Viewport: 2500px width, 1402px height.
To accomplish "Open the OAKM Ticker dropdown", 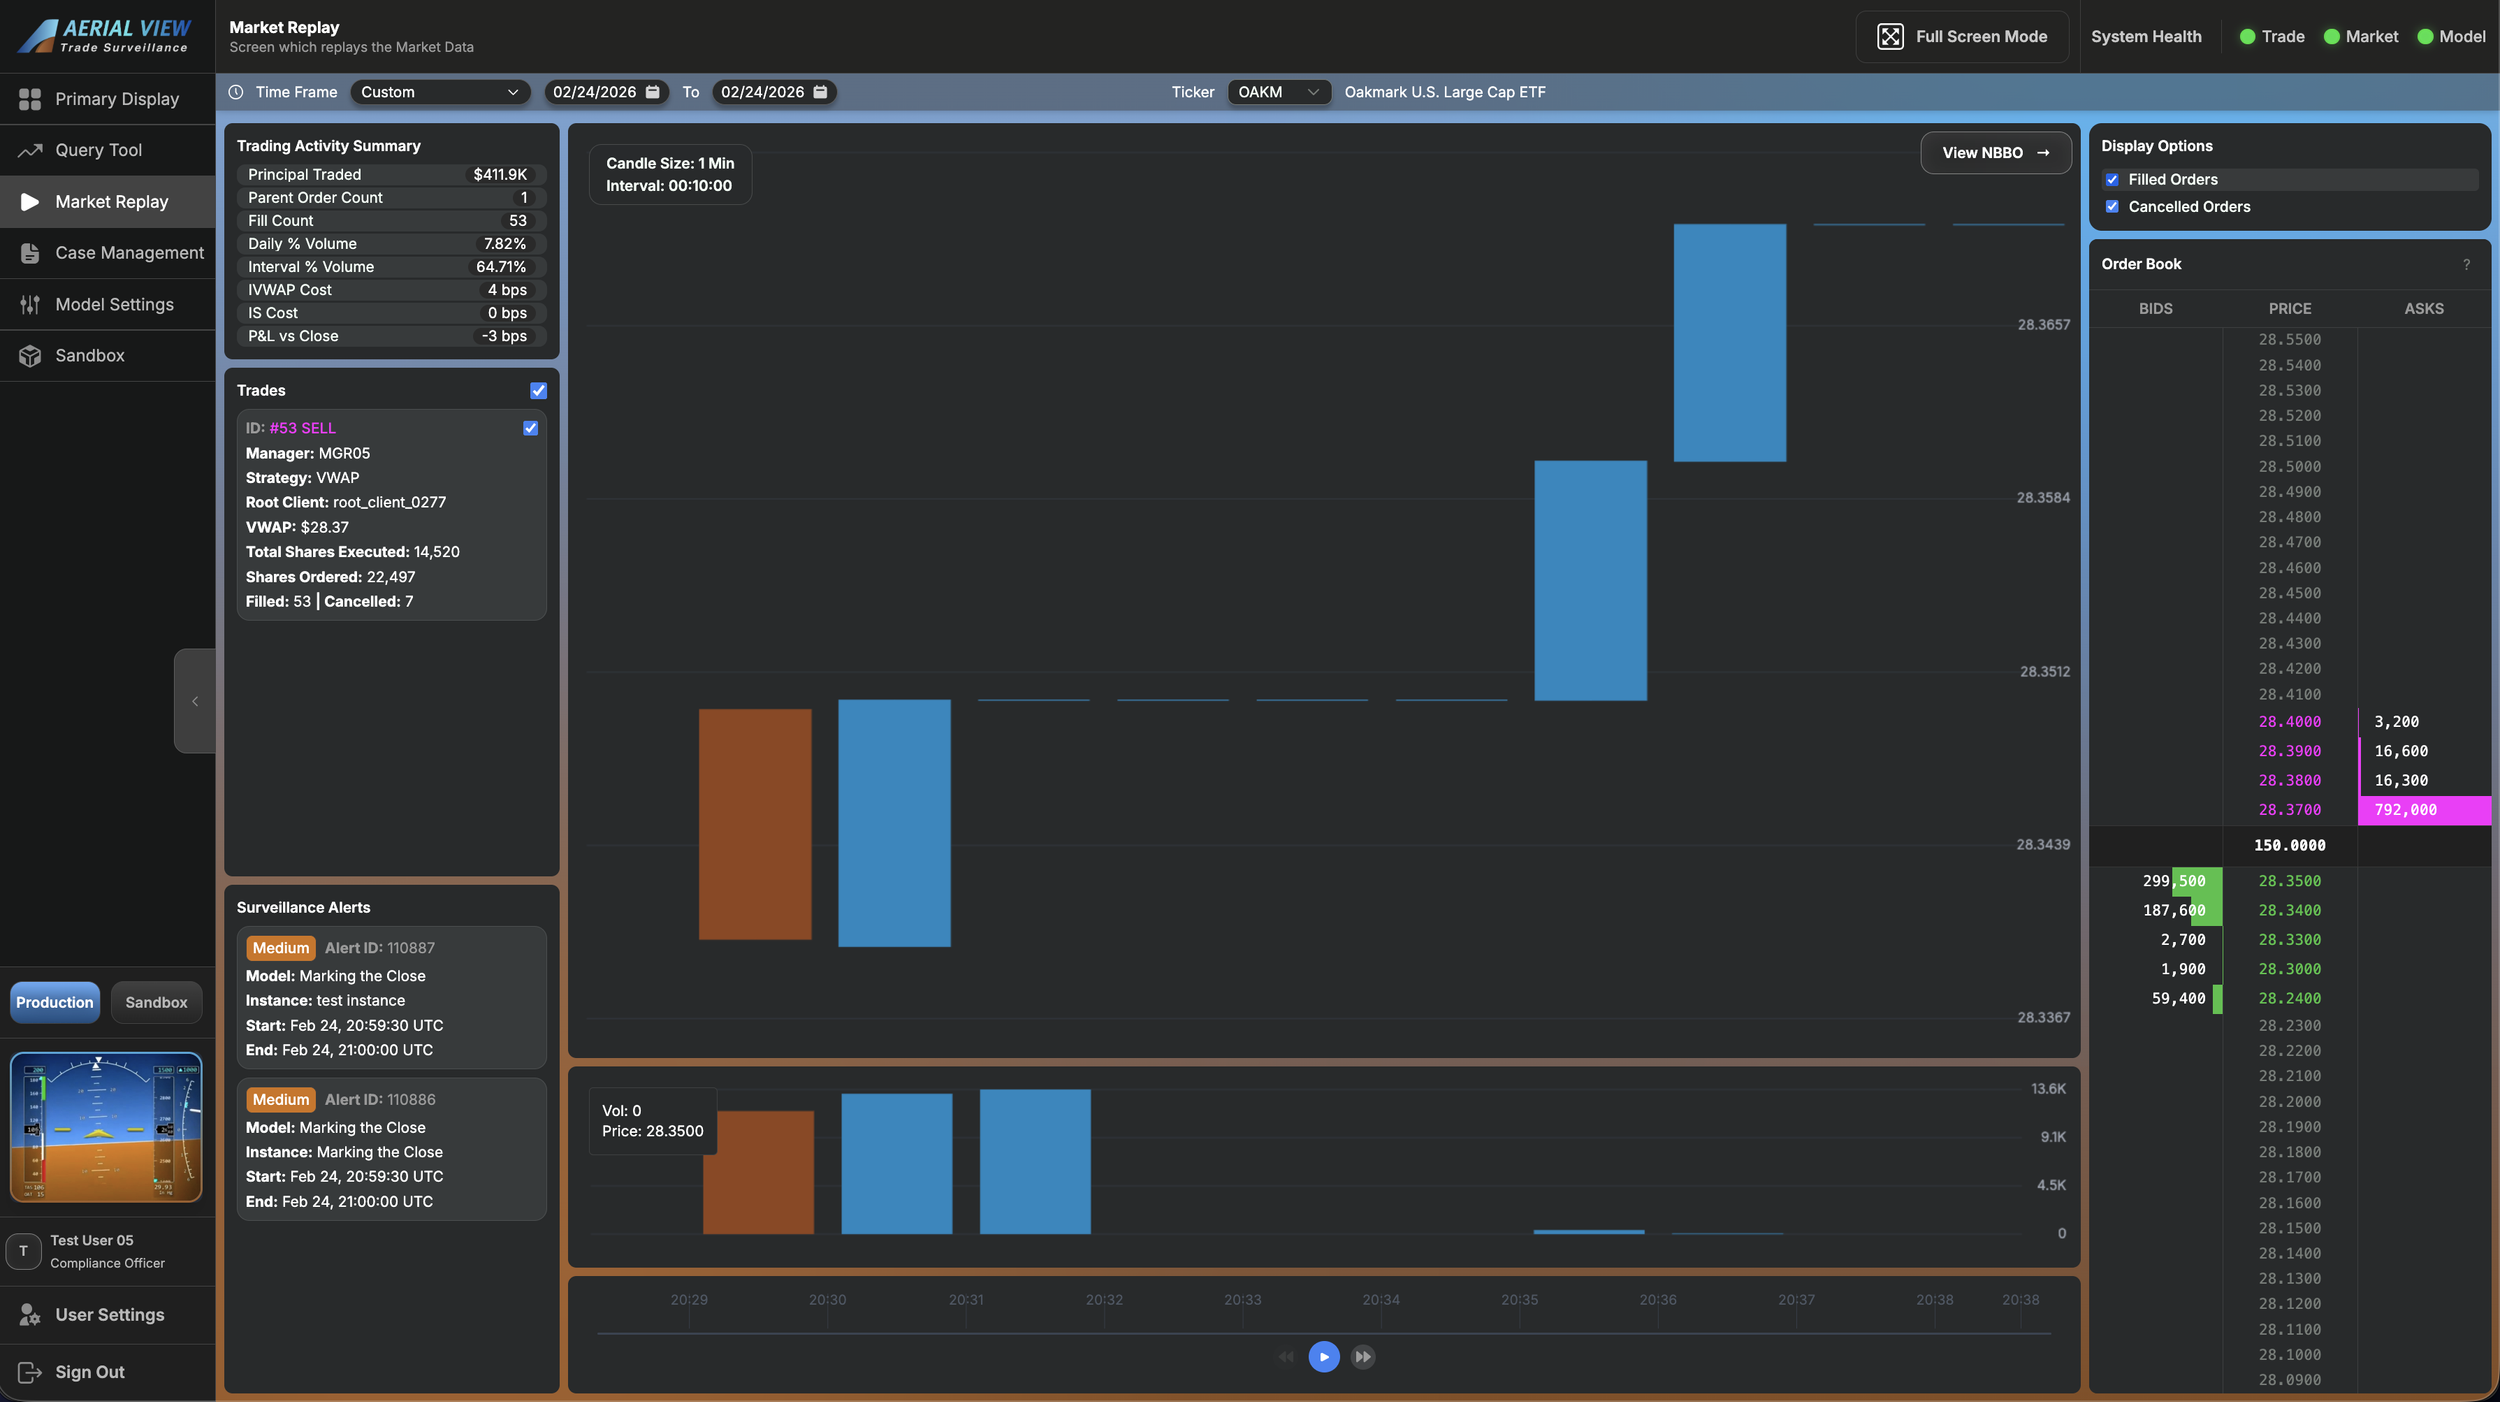I will click(1278, 92).
